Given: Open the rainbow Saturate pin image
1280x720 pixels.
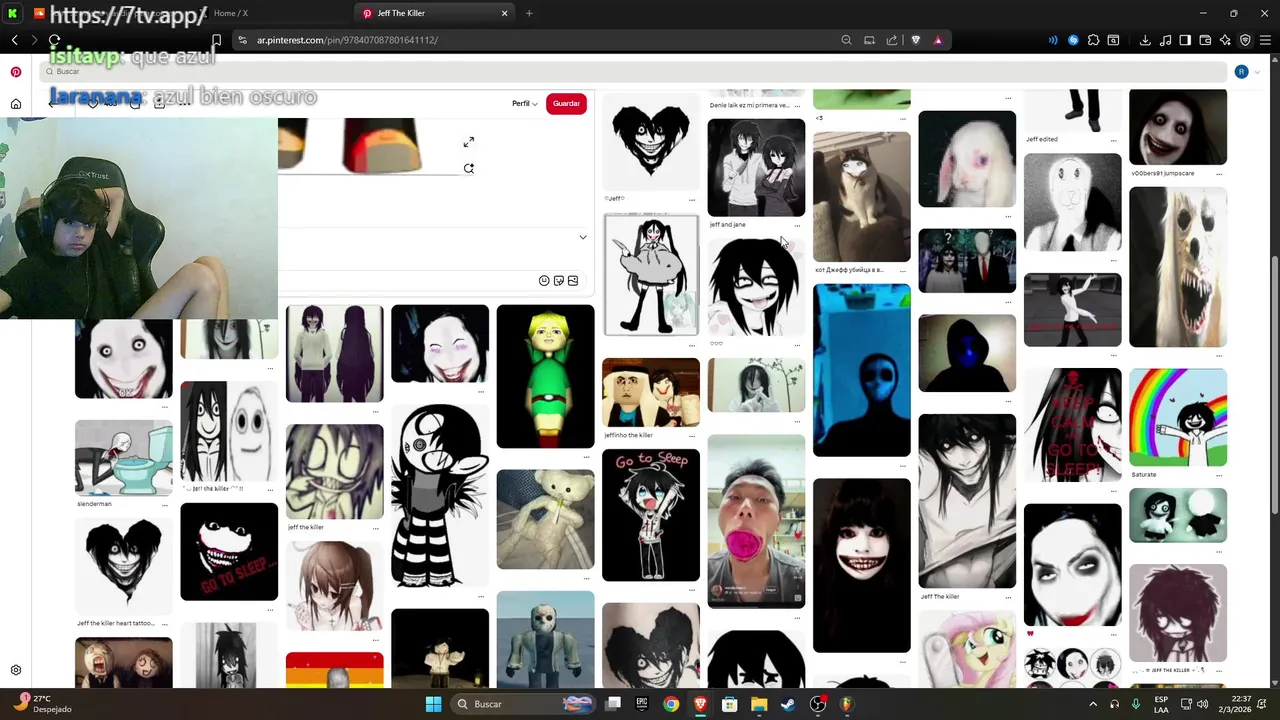Looking at the screenshot, I should click(x=1178, y=417).
